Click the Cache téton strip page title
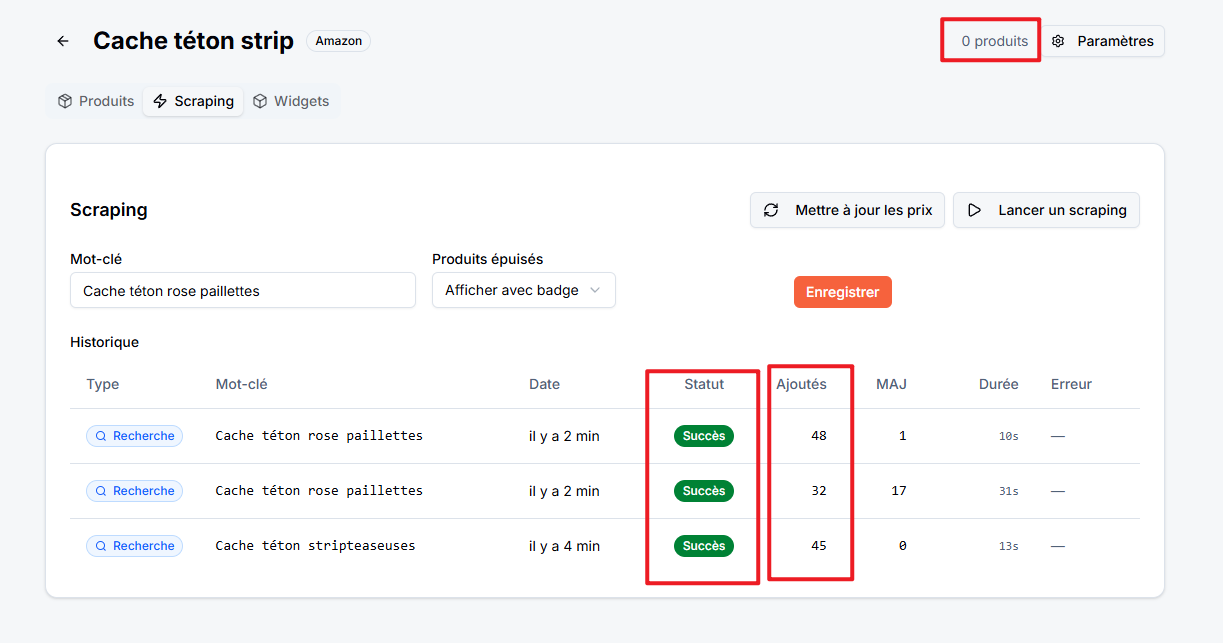This screenshot has height=643, width=1223. click(193, 41)
